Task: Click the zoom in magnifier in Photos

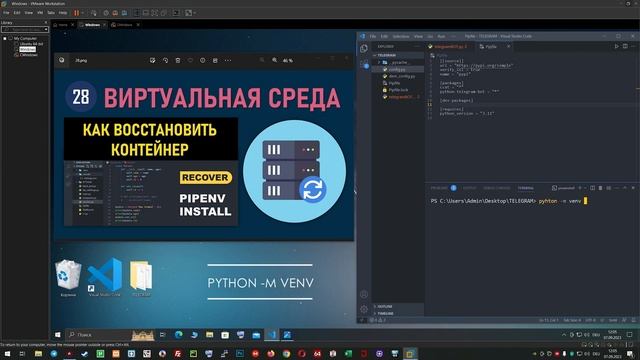Action: click(275, 60)
